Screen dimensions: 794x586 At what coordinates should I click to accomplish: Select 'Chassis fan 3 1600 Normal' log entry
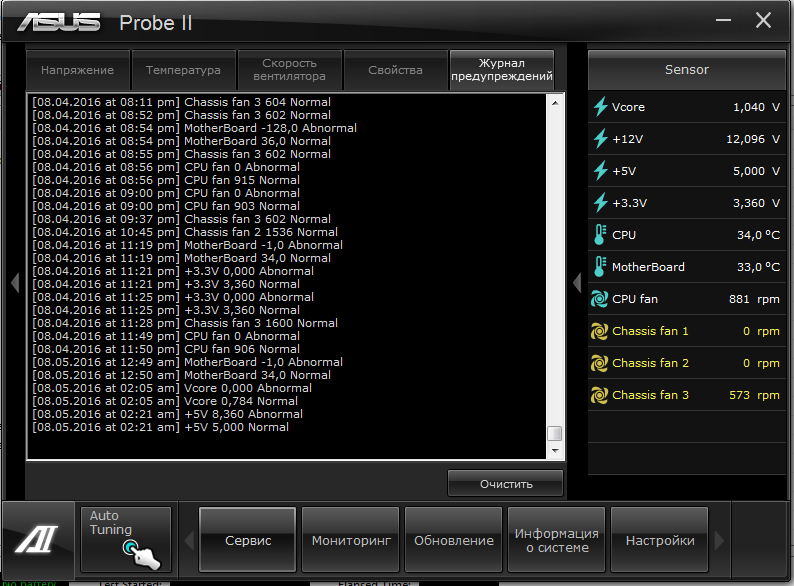(x=185, y=323)
